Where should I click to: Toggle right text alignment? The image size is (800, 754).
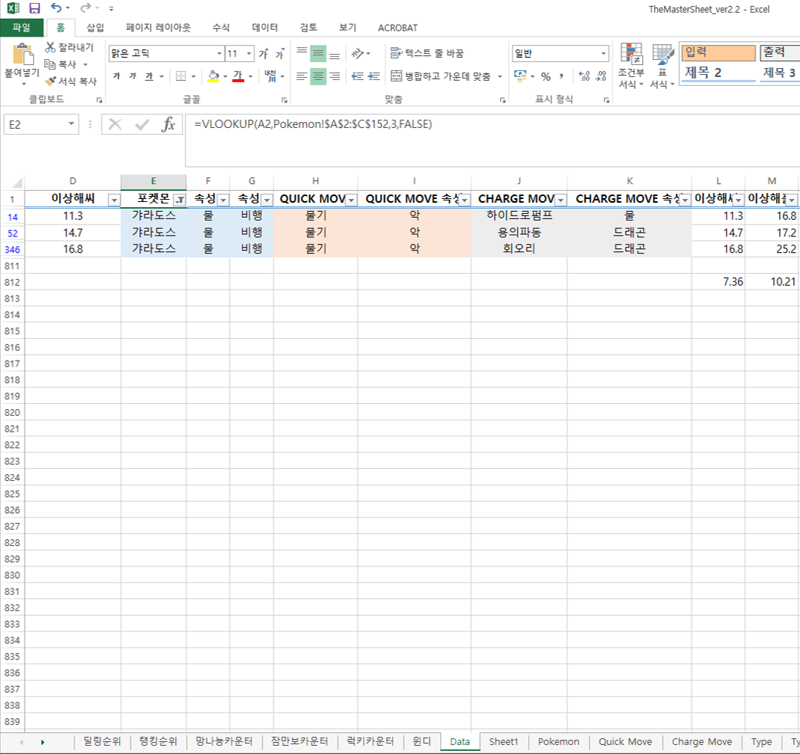click(335, 76)
